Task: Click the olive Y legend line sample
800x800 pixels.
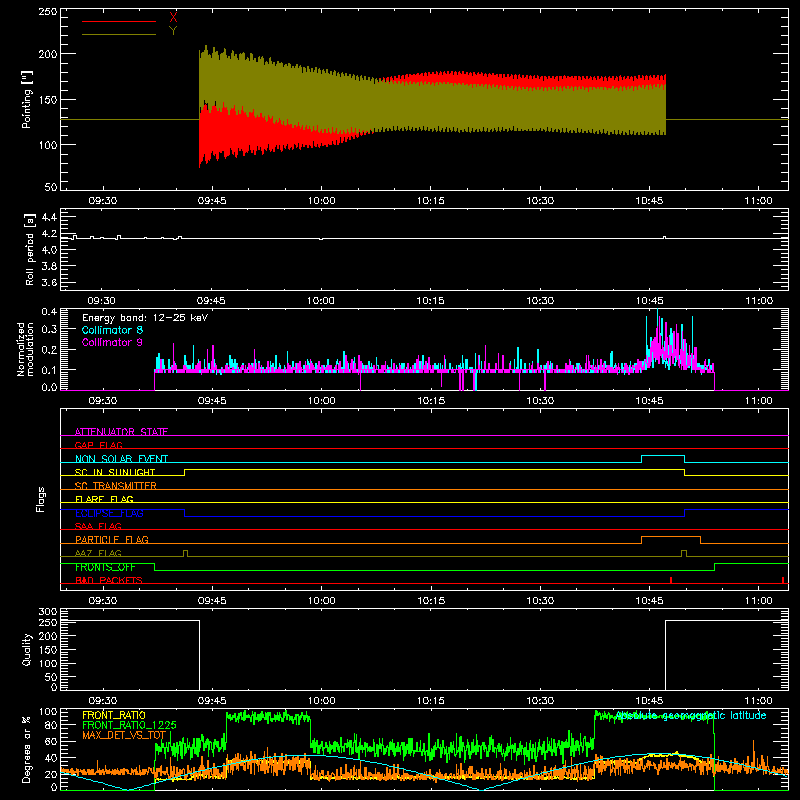Action: coord(119,34)
